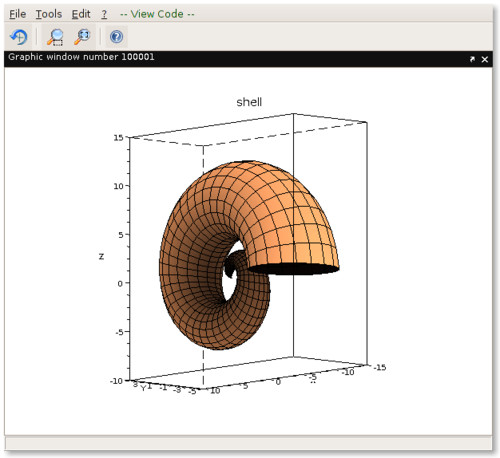This screenshot has height=458, width=500.
Task: Activate the zoom area magnifier tool
Action: [55, 36]
